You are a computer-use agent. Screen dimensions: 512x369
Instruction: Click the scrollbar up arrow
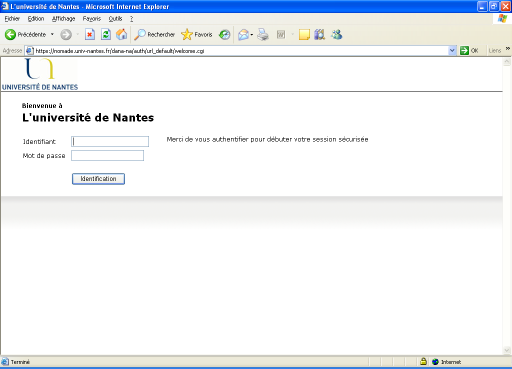(x=507, y=62)
